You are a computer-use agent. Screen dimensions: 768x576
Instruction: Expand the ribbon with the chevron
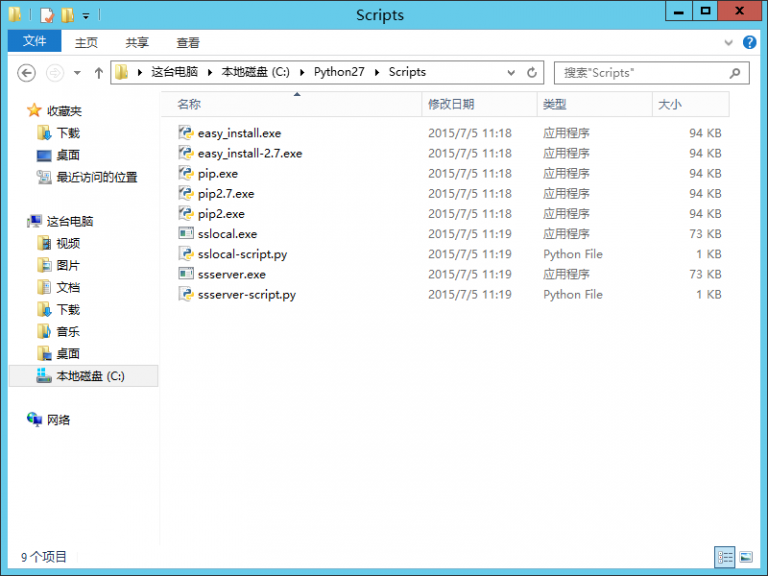click(x=729, y=42)
